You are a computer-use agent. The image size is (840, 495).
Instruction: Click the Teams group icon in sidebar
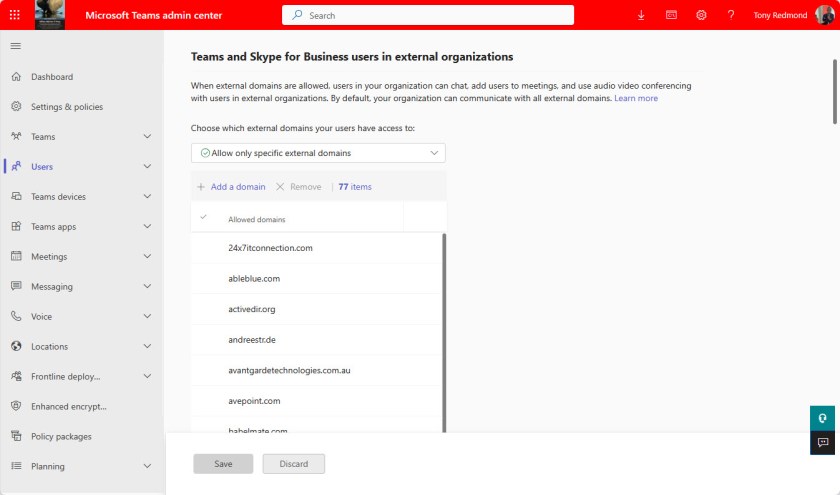(x=16, y=137)
